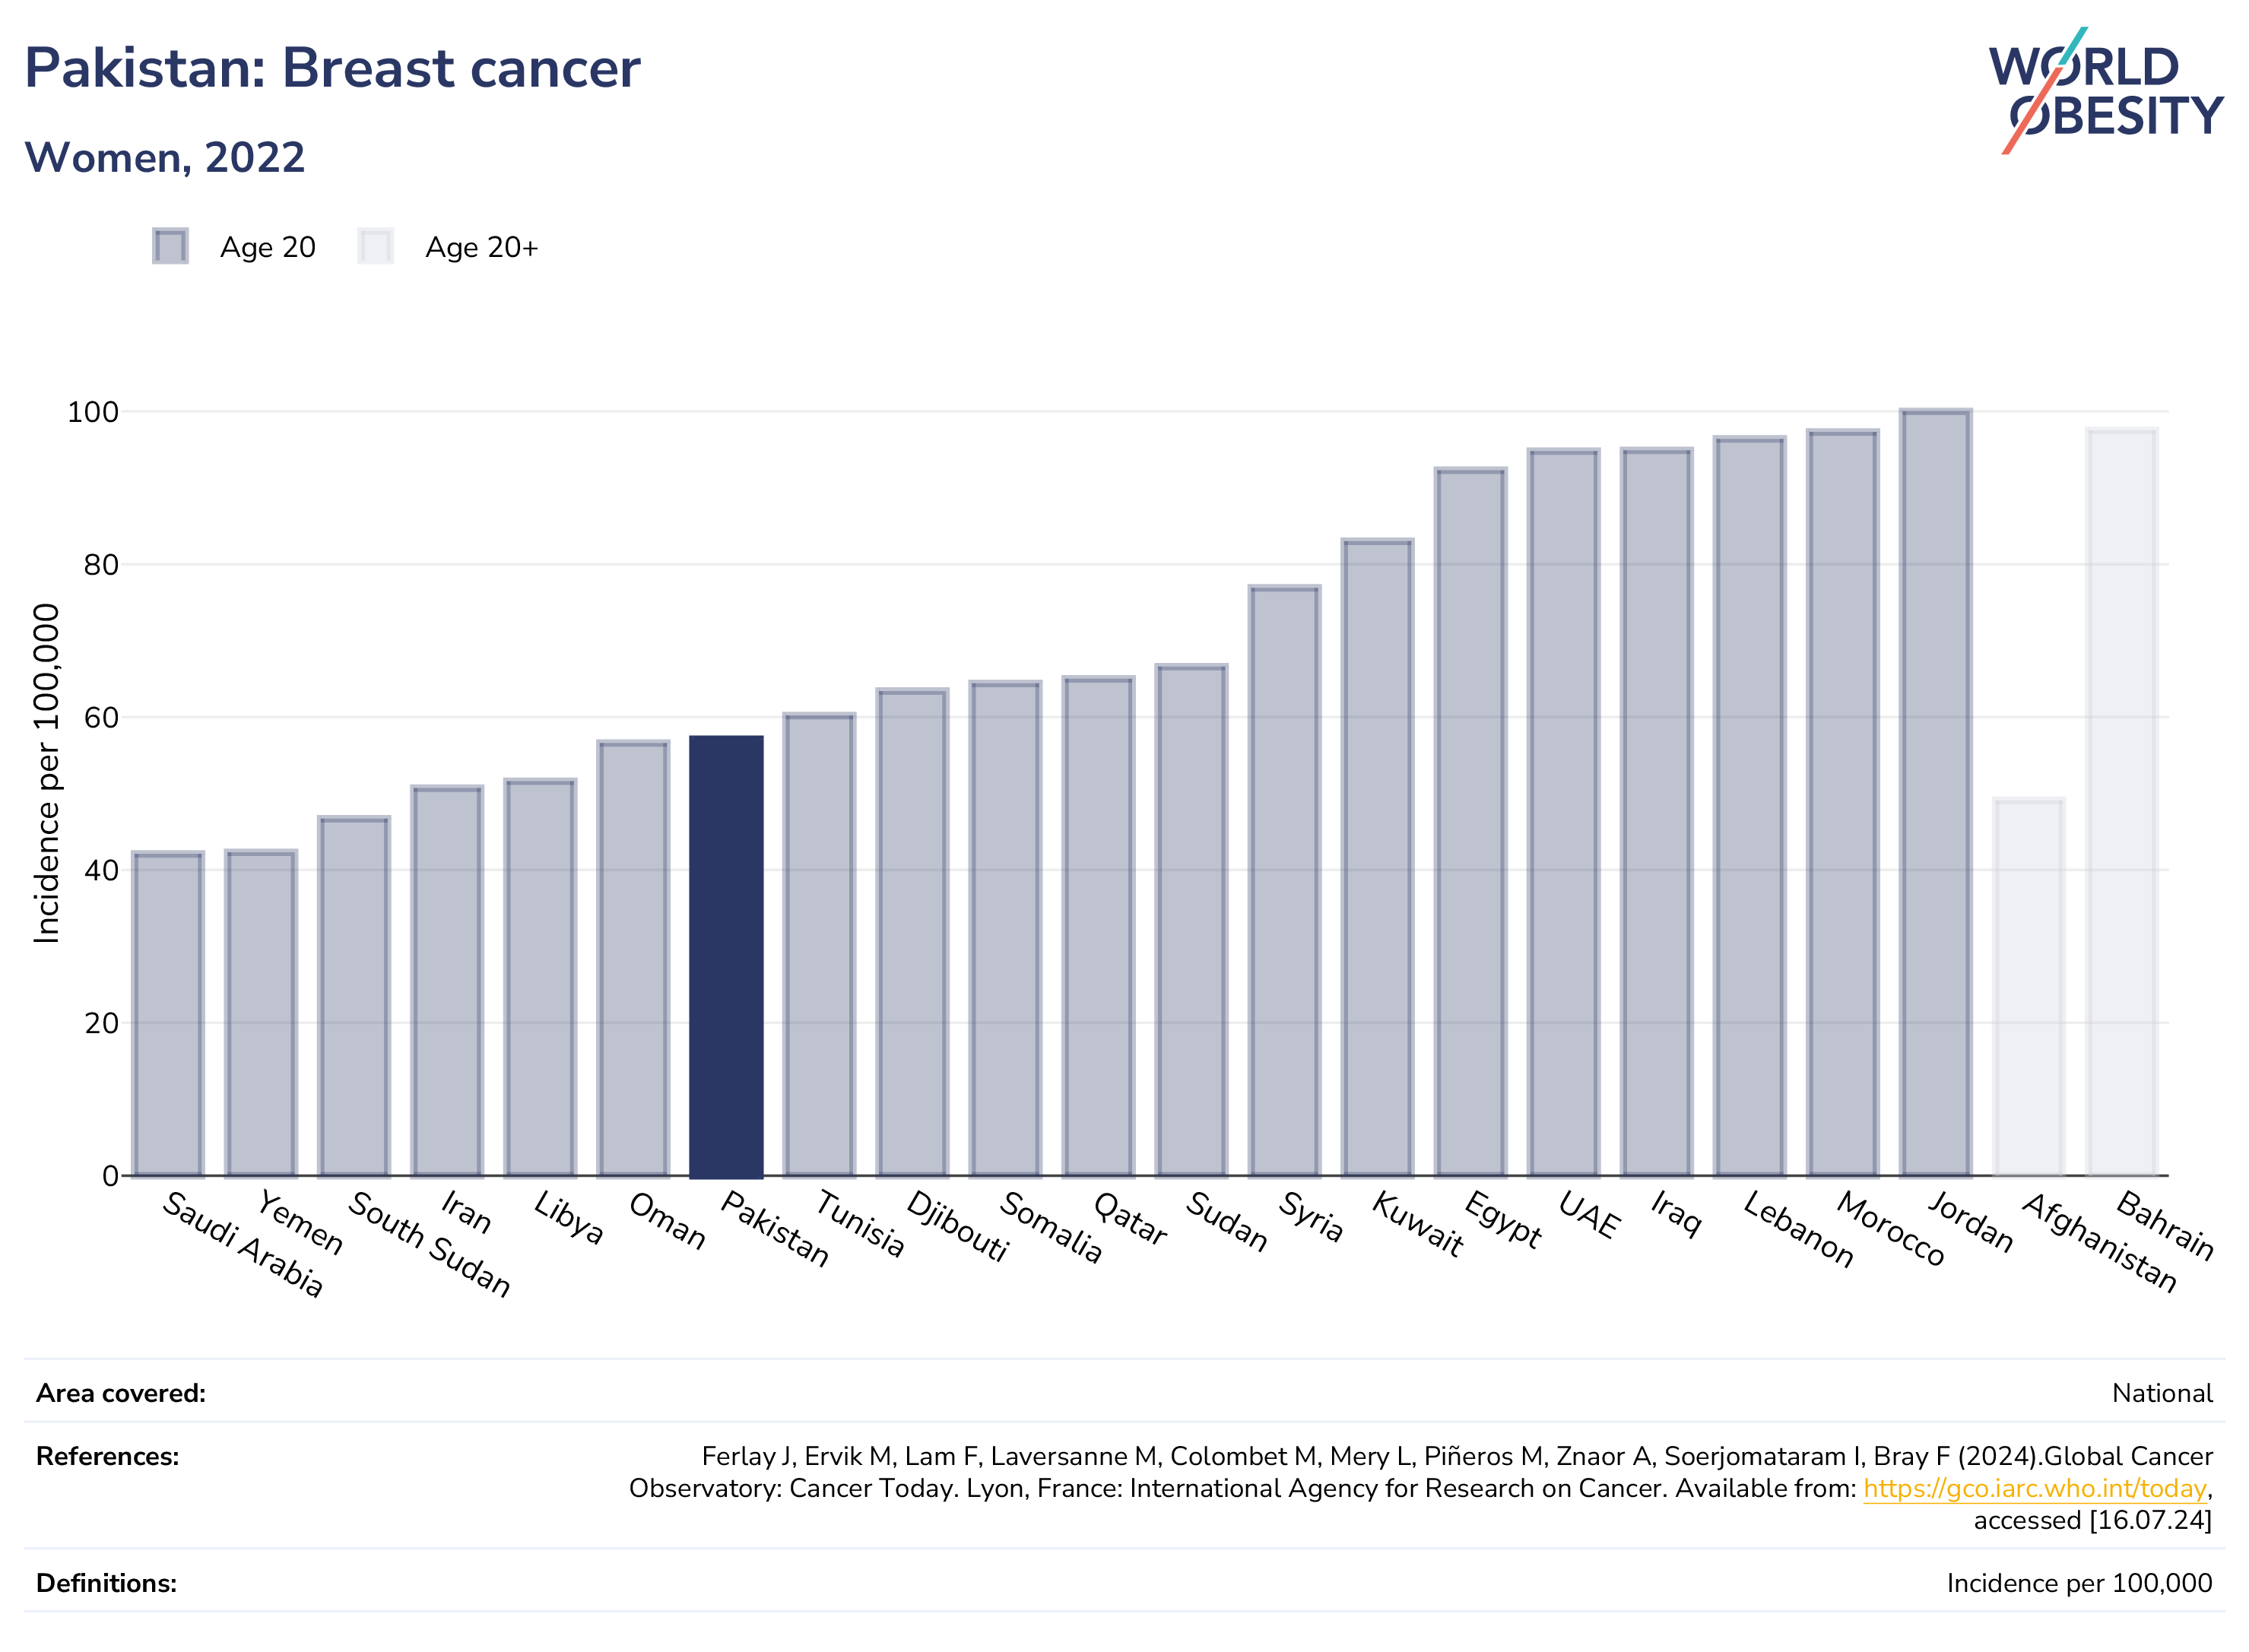This screenshot has width=2249, height=1652.
Task: Click the Pakistan: Breast cancer title
Action: [331, 68]
